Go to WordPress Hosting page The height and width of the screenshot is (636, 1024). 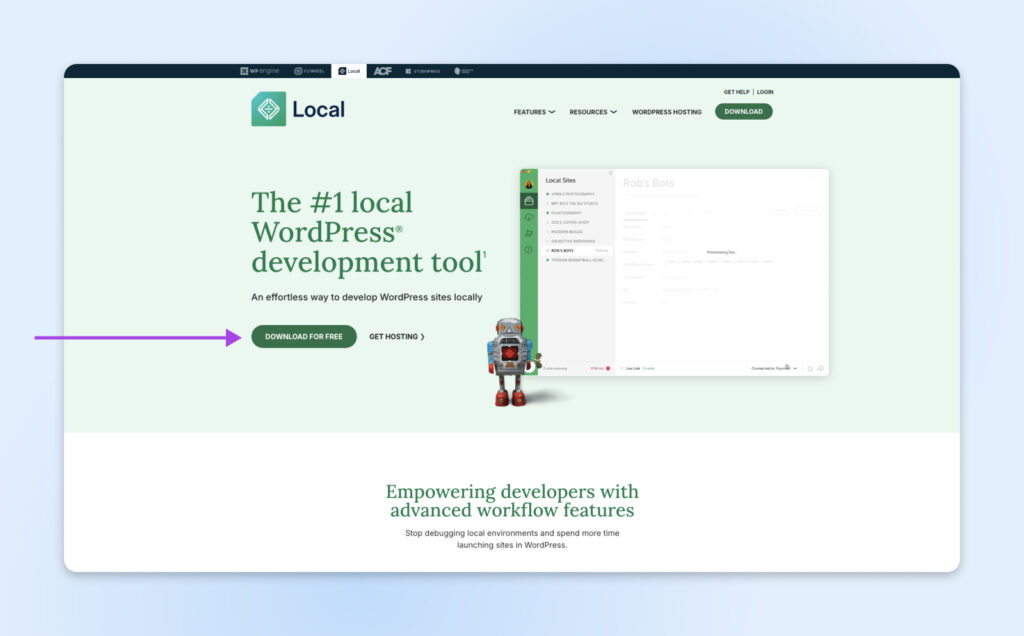coord(666,112)
